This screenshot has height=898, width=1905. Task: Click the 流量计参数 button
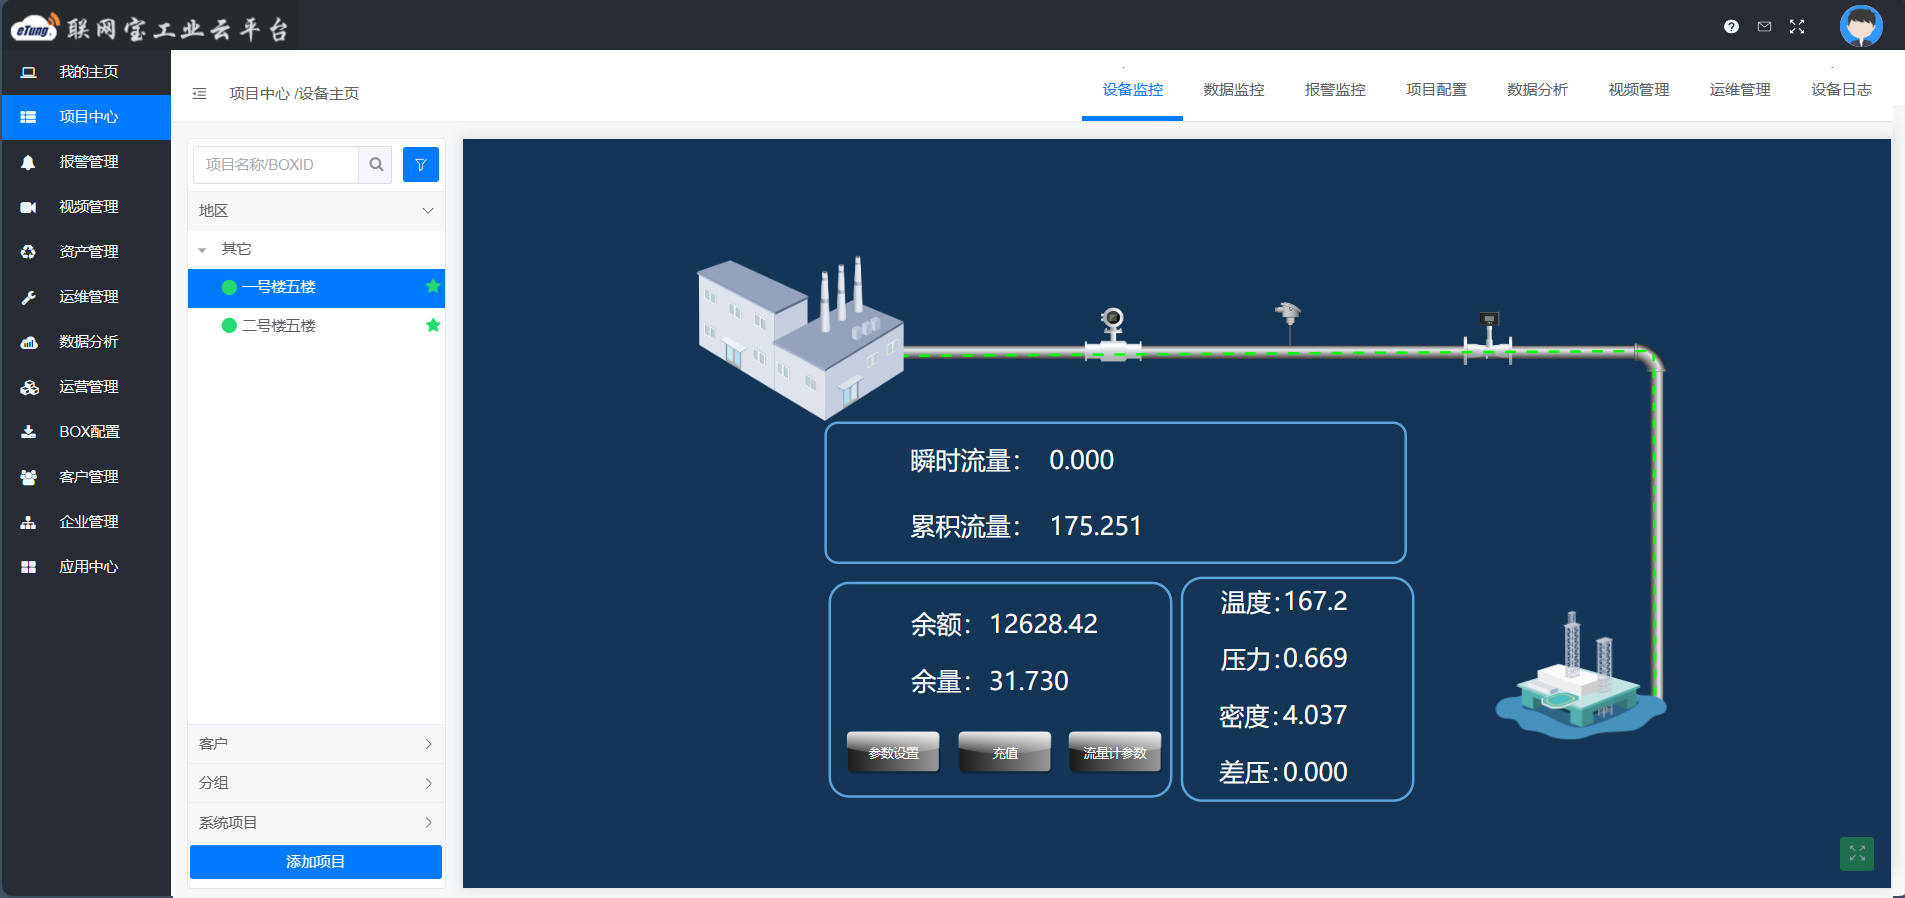pyautogui.click(x=1115, y=752)
